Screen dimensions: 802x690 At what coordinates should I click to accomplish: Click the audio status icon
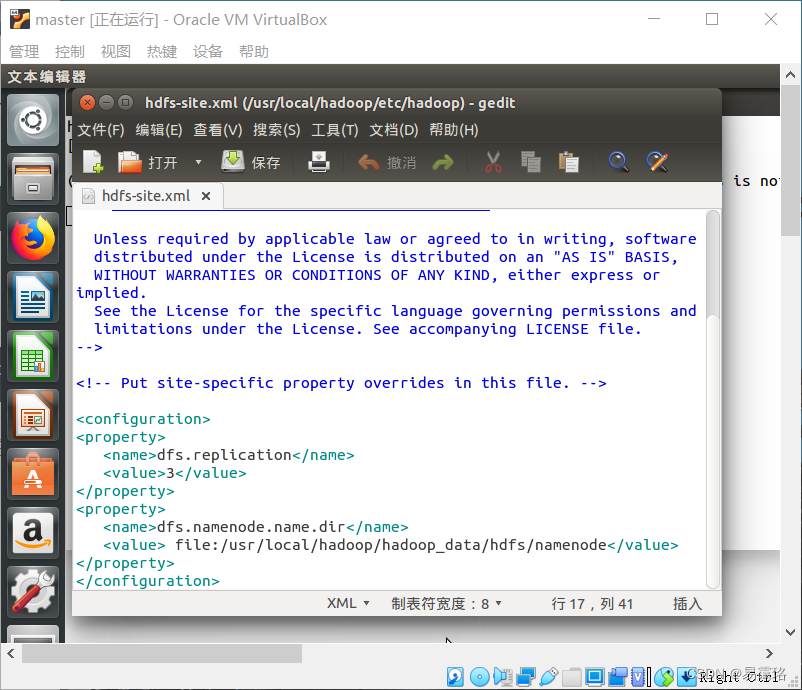[x=503, y=677]
